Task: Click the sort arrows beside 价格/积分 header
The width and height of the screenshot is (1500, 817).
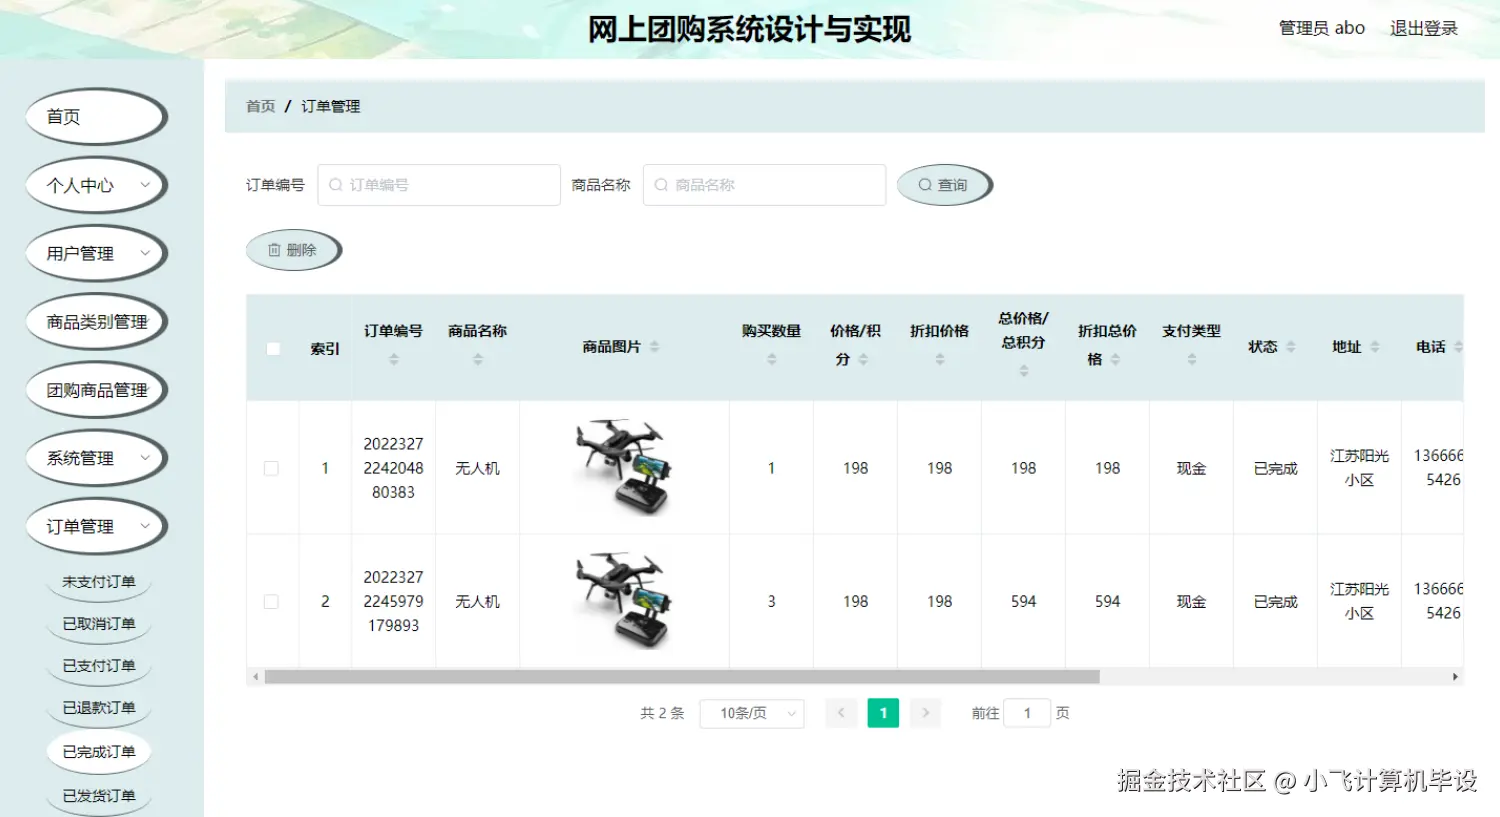Action: tap(863, 359)
